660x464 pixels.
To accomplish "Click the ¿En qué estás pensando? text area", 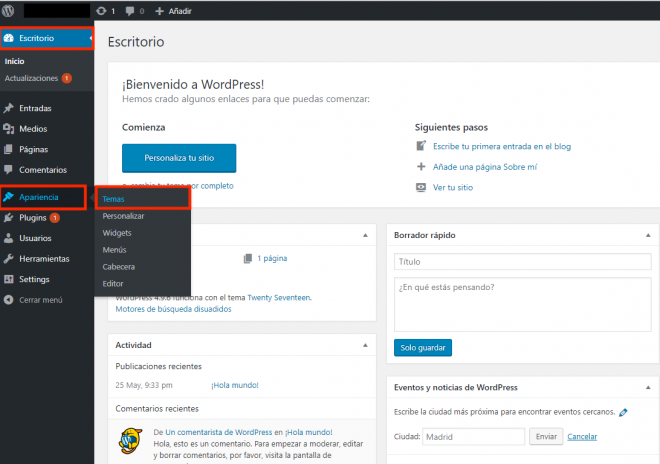I will [x=522, y=304].
